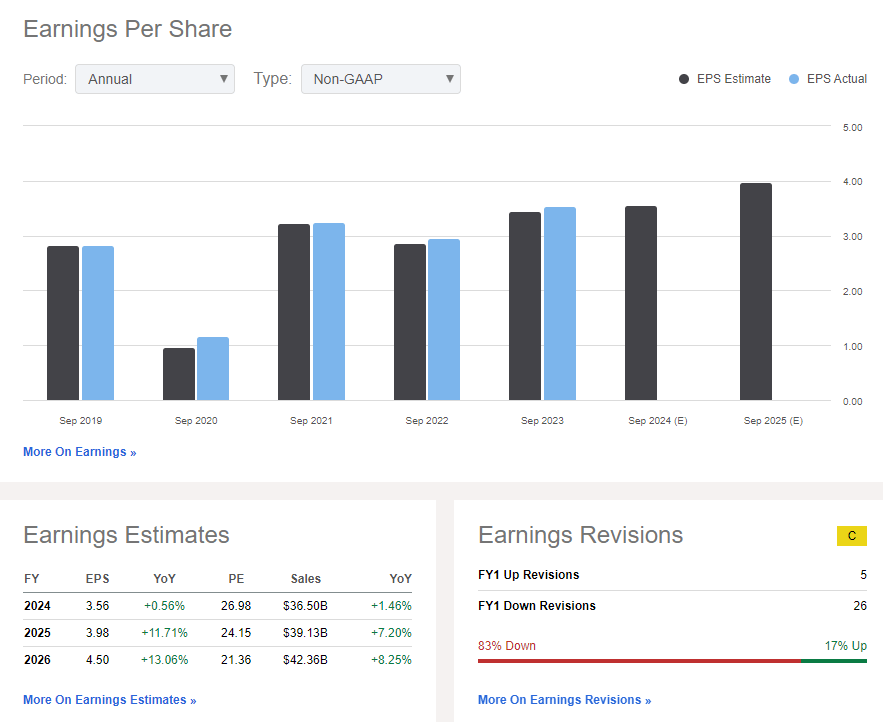The width and height of the screenshot is (883, 722).
Task: Click the Sales column header
Action: tap(305, 579)
